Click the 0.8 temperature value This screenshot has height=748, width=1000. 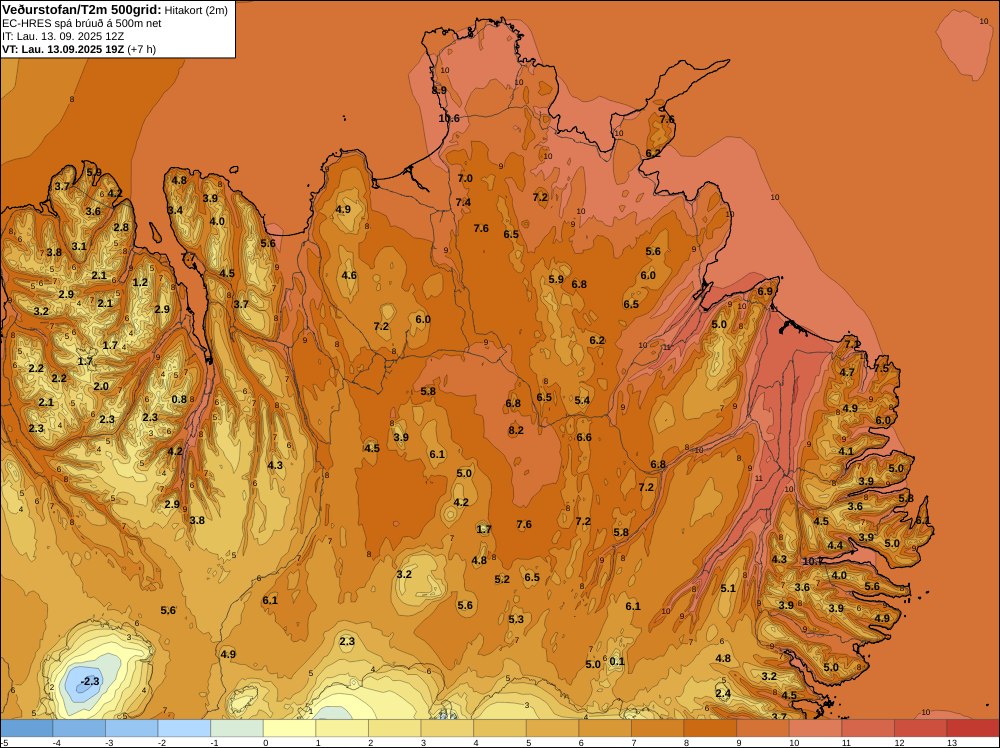point(179,400)
